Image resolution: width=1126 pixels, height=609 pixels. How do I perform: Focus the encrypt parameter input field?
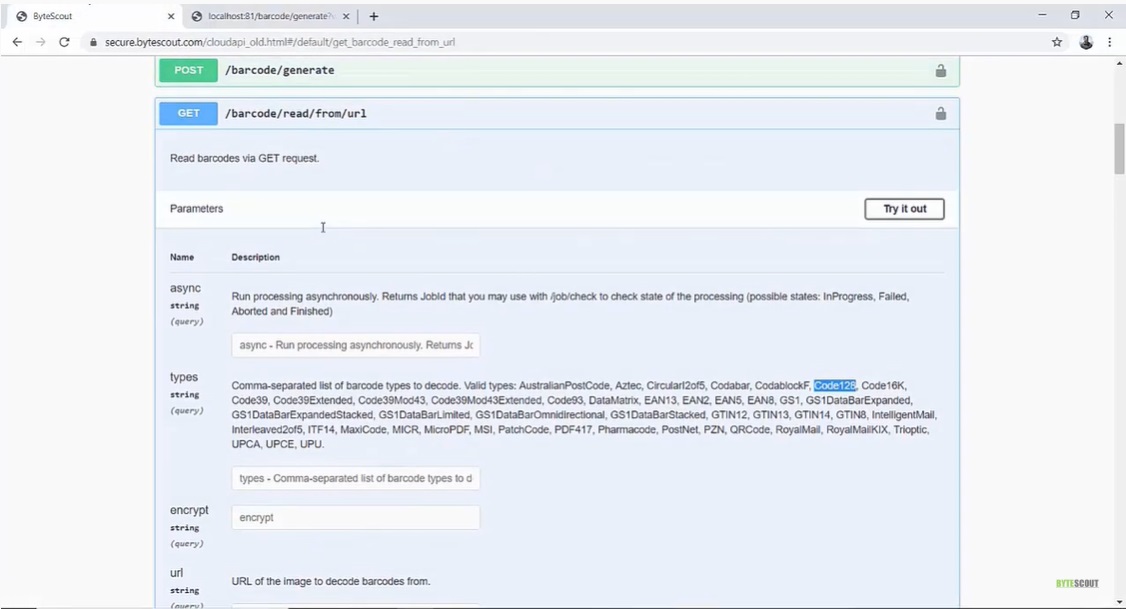coord(355,518)
